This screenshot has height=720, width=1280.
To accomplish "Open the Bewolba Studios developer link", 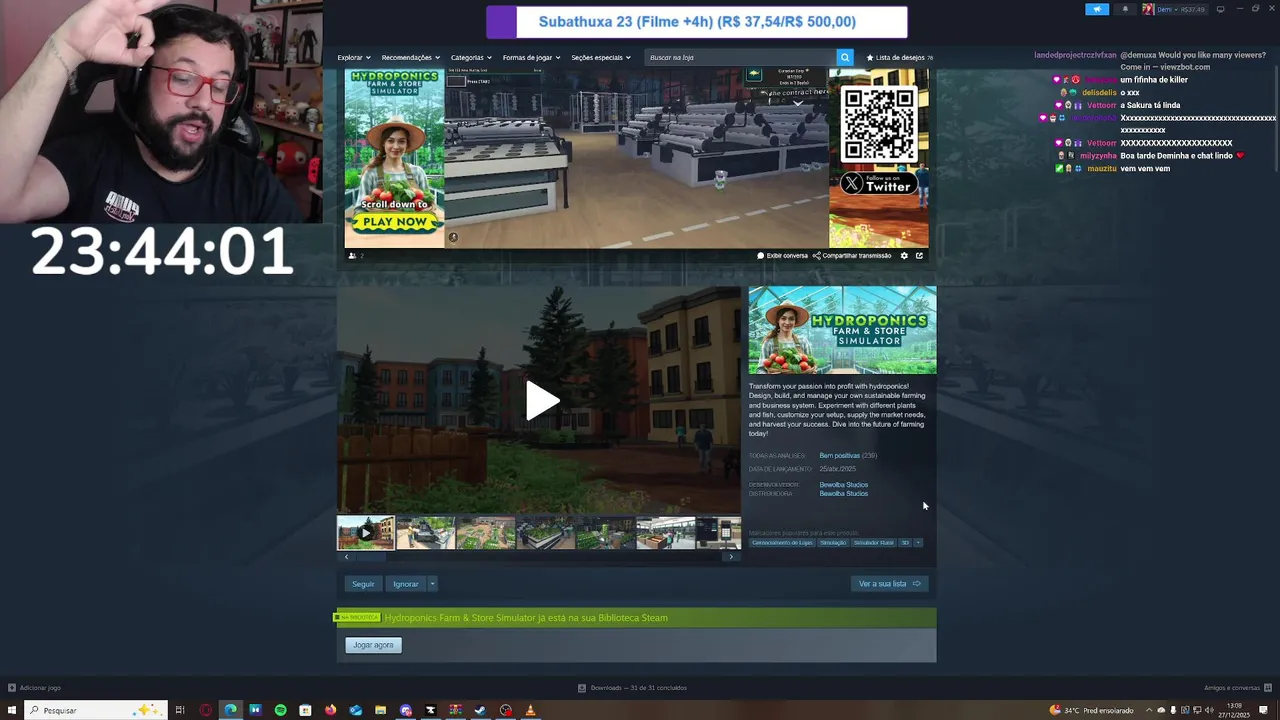I will click(843, 485).
